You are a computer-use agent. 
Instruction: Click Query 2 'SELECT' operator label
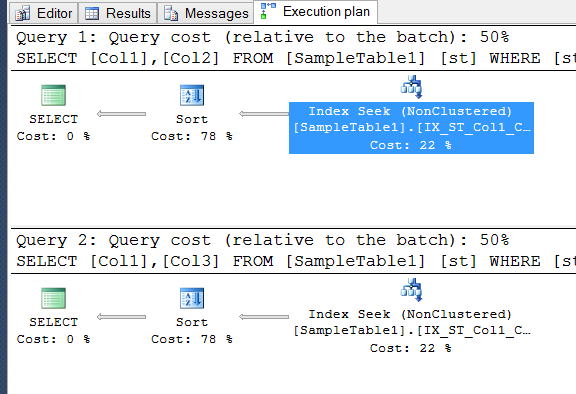54,322
